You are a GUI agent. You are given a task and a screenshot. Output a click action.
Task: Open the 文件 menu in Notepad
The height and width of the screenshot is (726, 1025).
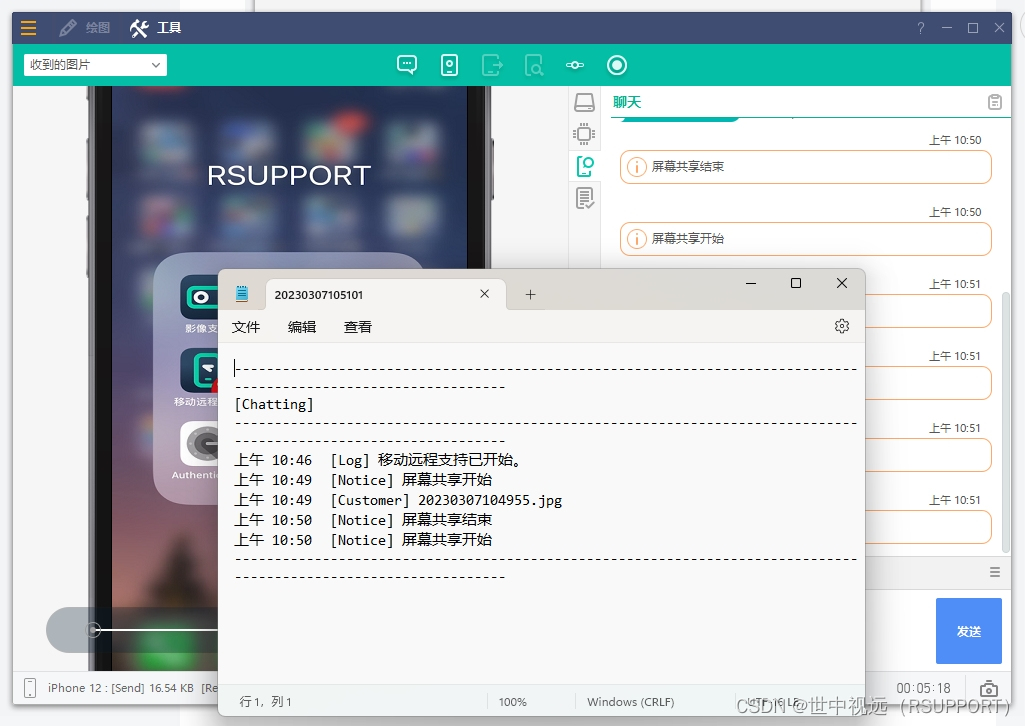(x=246, y=327)
